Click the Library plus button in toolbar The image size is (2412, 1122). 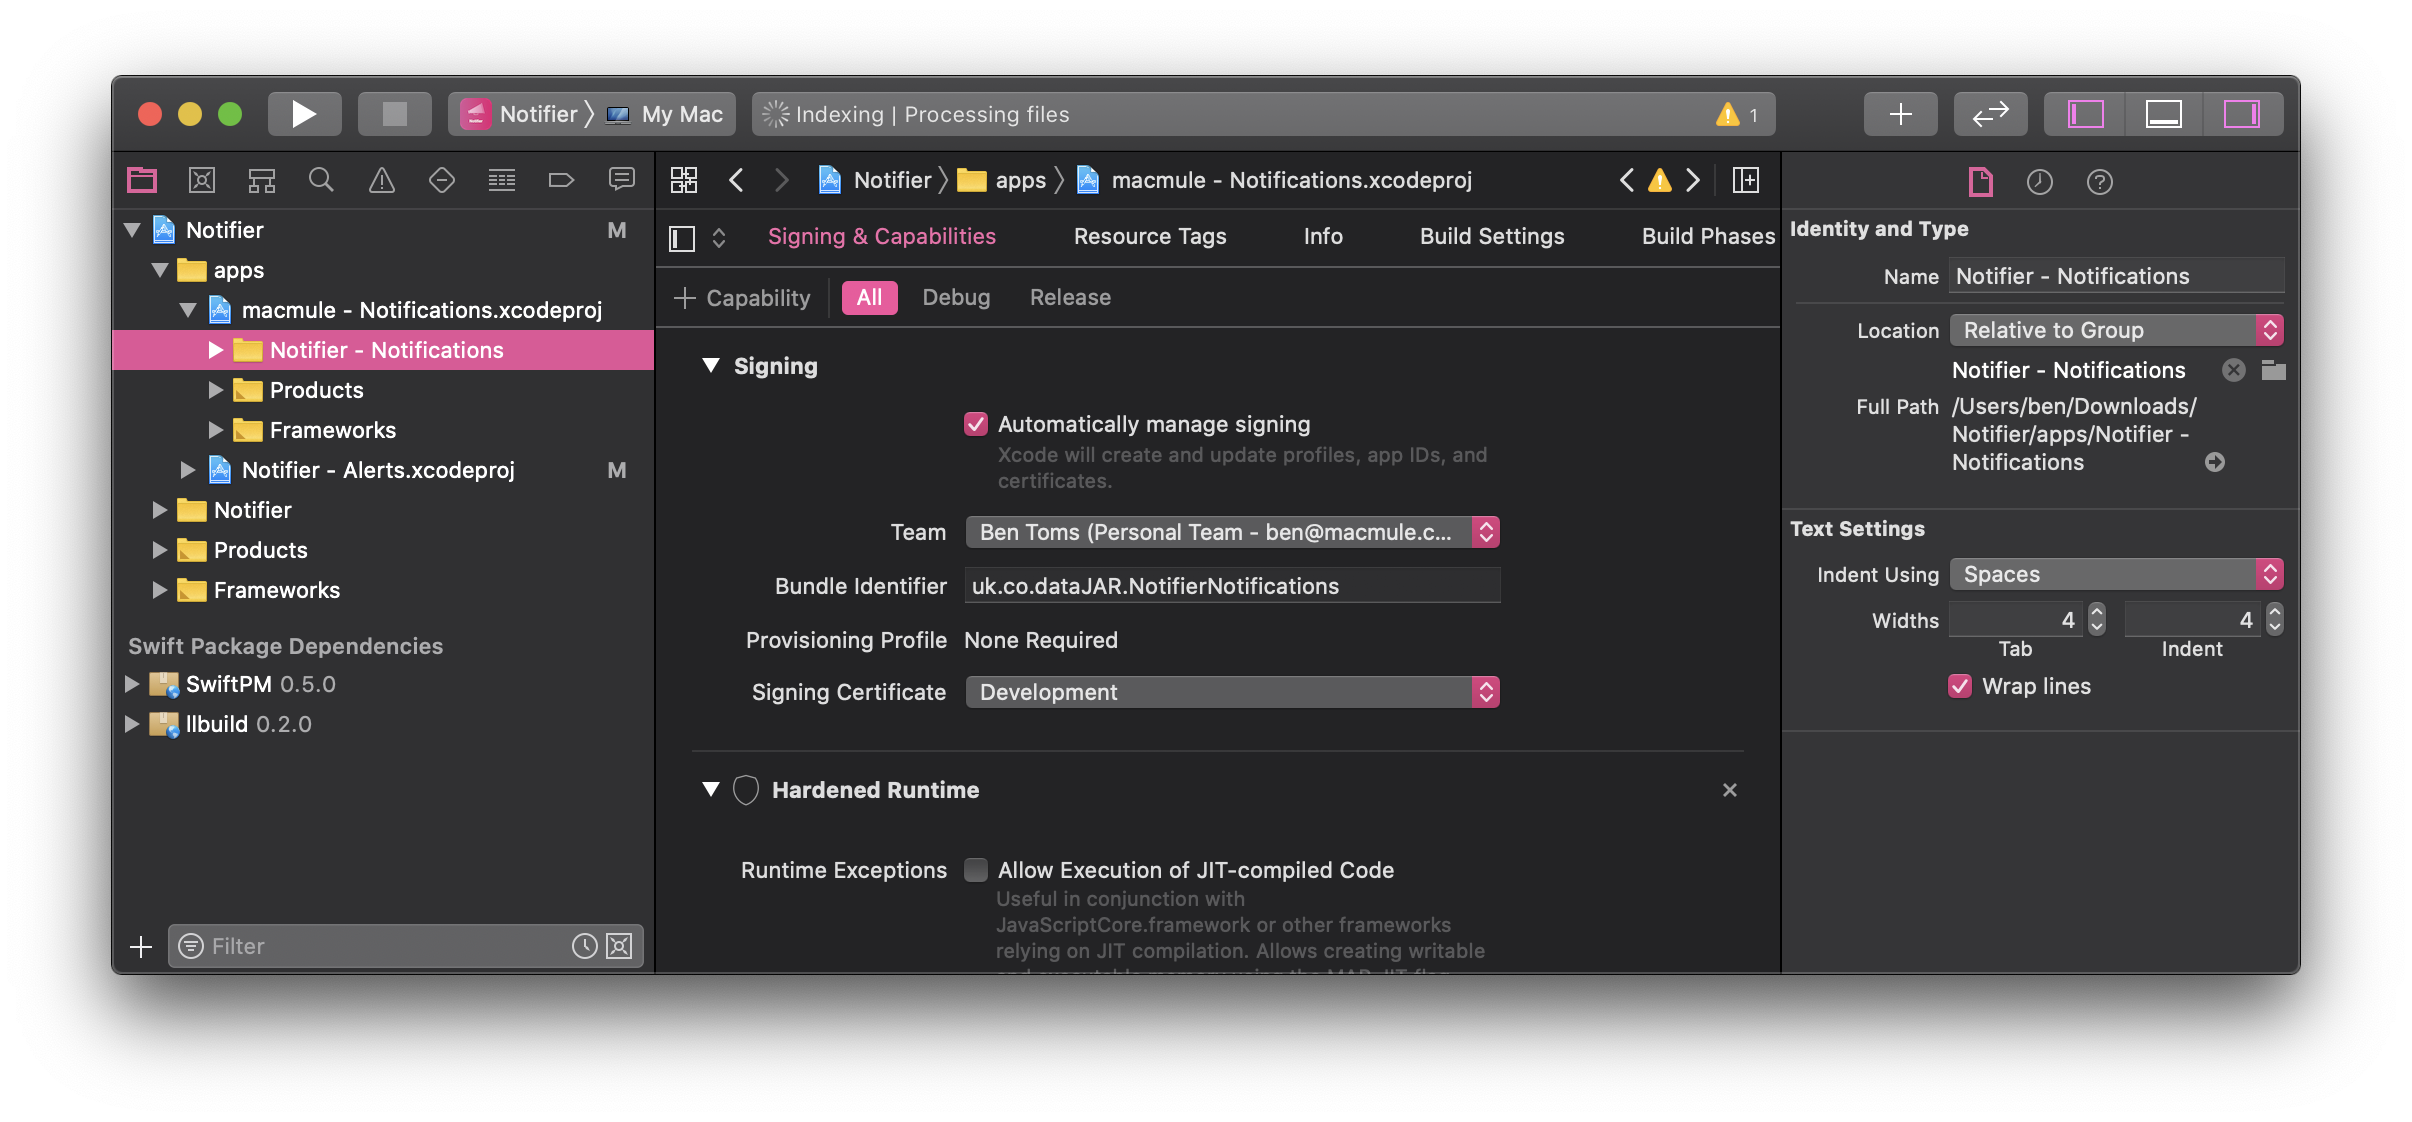(x=1900, y=114)
